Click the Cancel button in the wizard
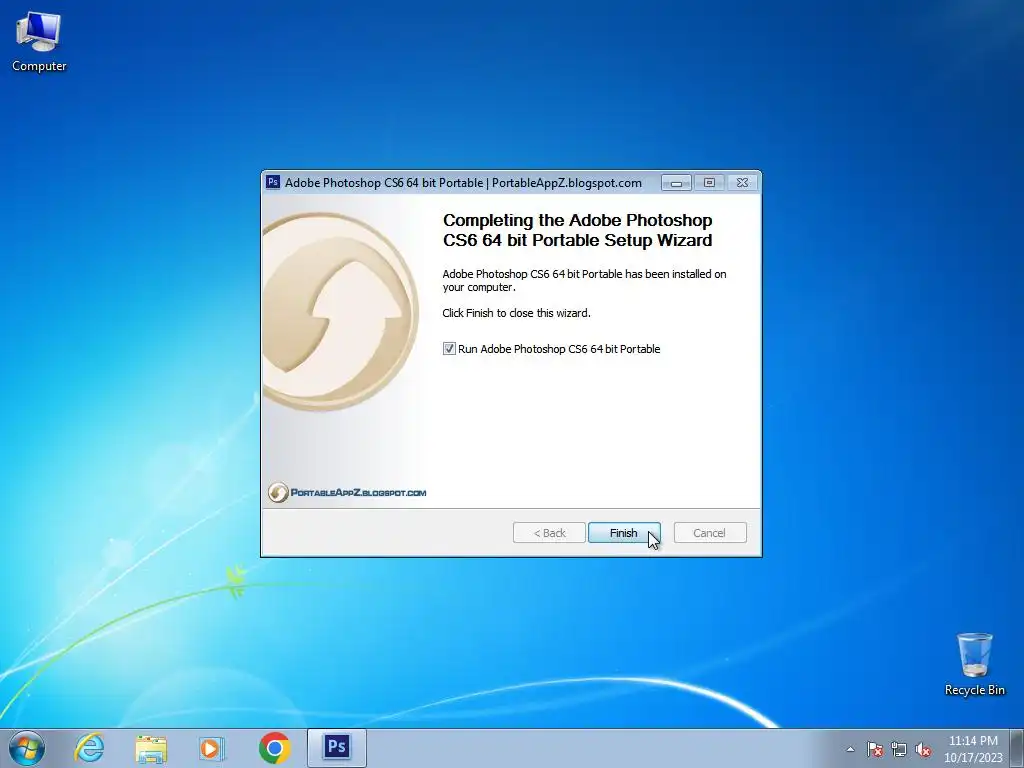The height and width of the screenshot is (768, 1024). pyautogui.click(x=709, y=533)
